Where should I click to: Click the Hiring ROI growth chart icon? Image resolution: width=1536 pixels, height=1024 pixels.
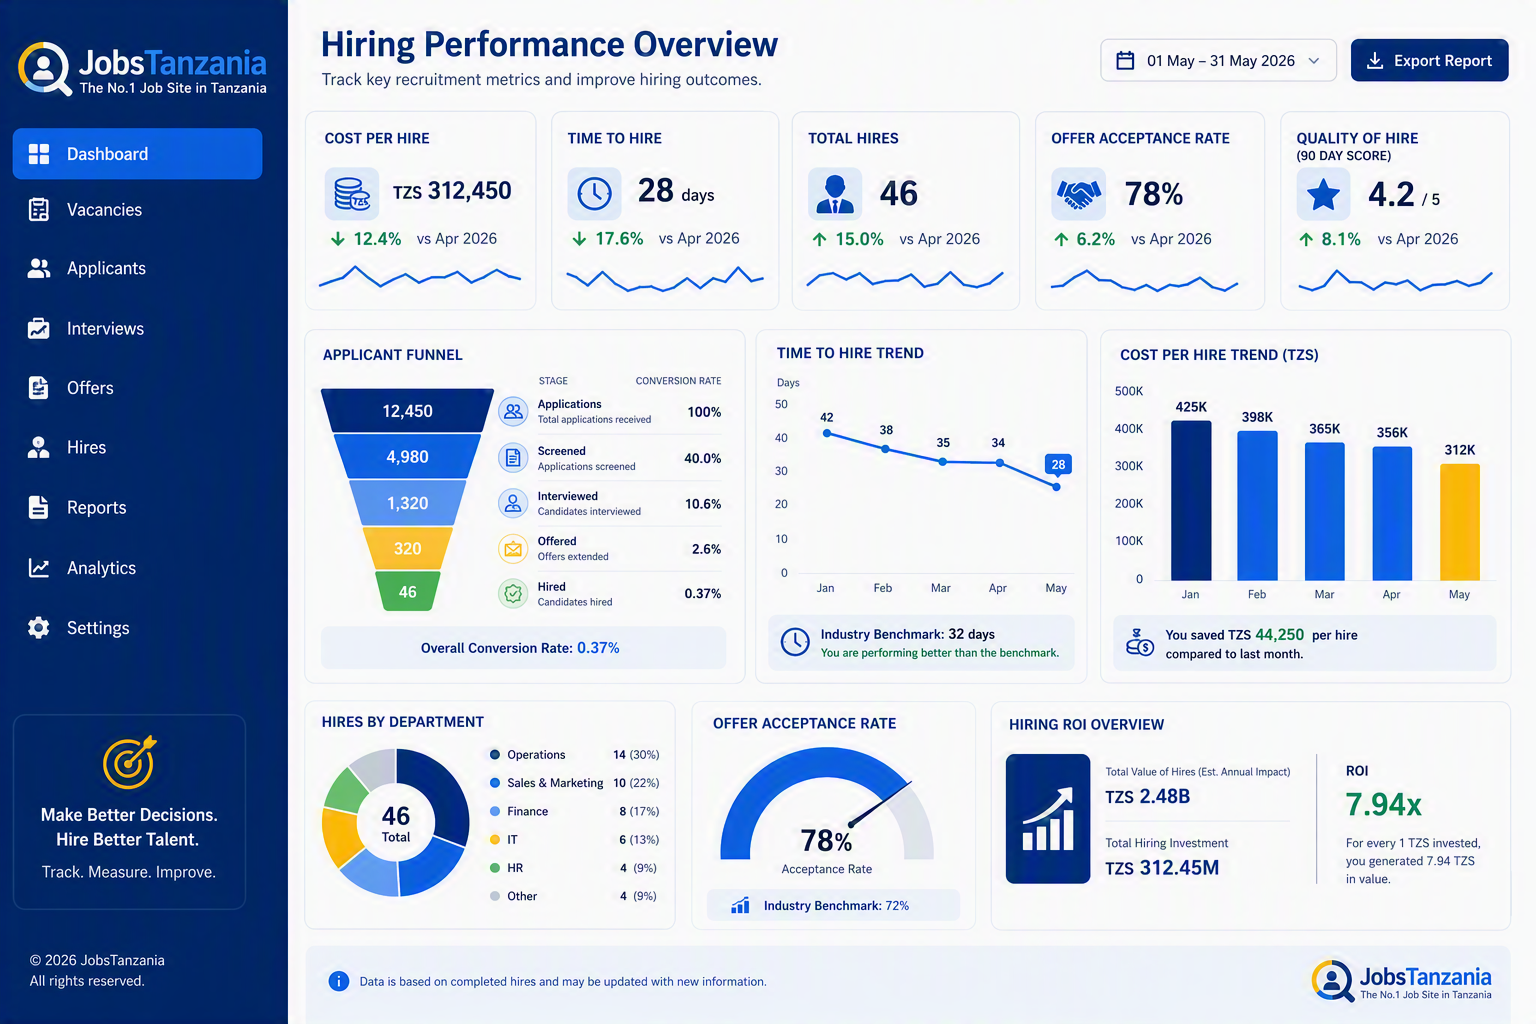point(1048,818)
